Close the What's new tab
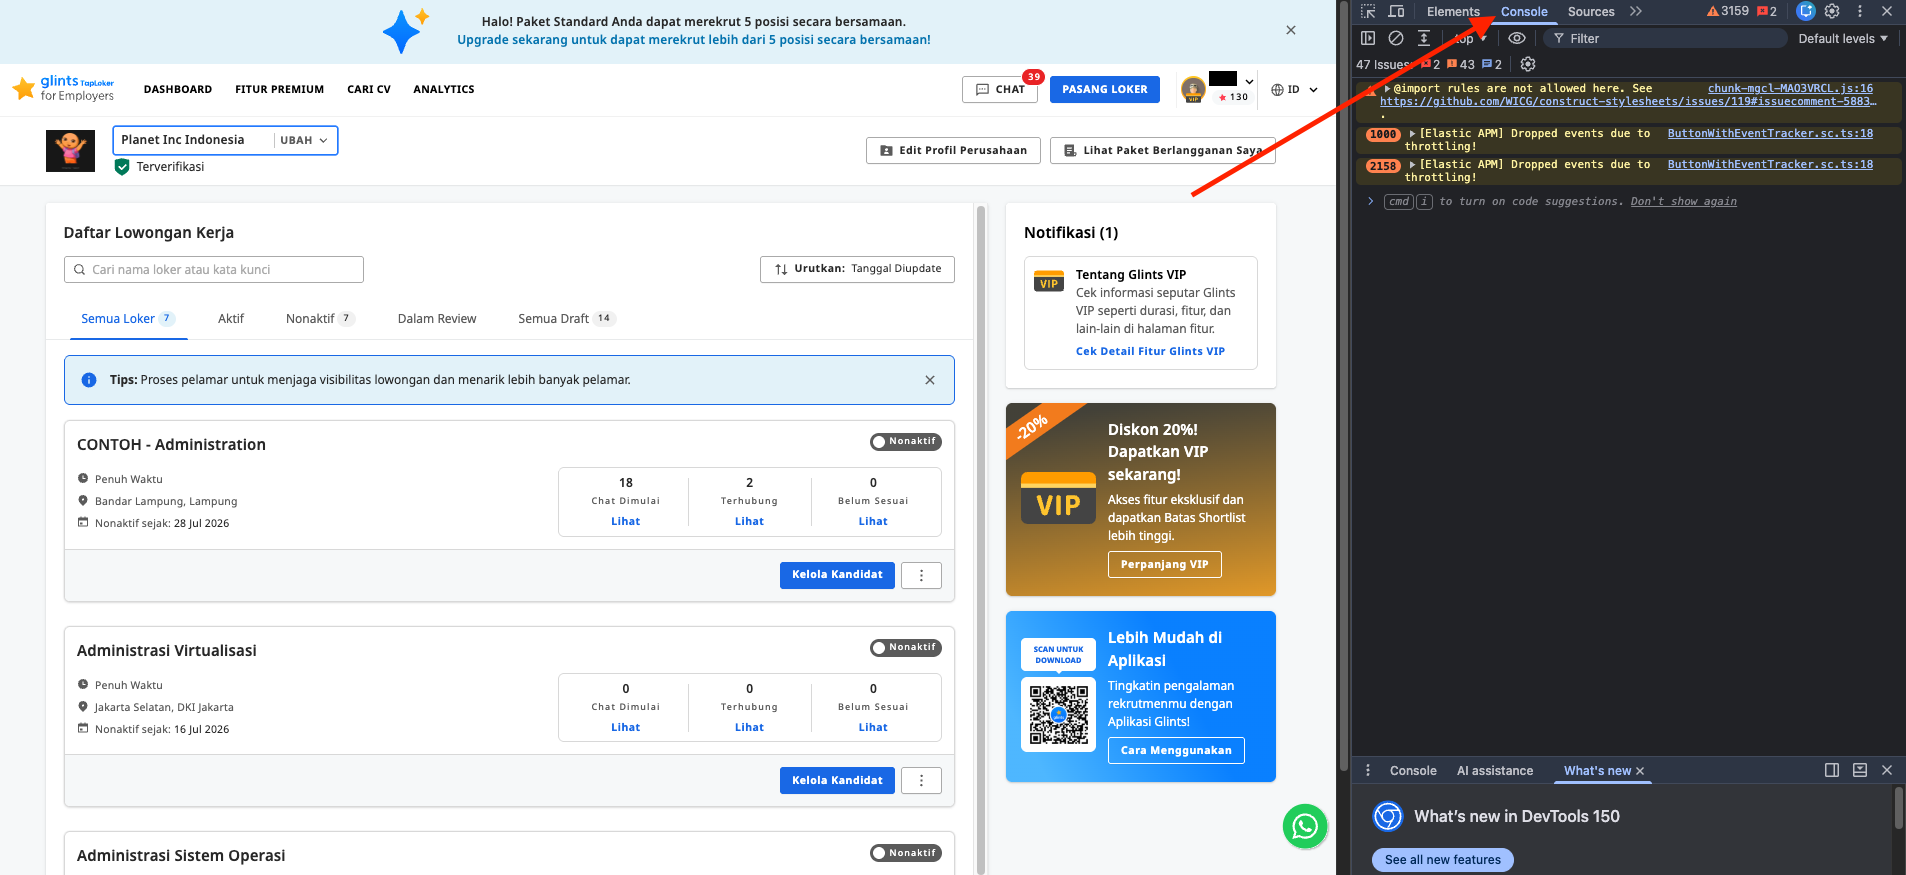Viewport: 1906px width, 875px height. [x=1640, y=771]
